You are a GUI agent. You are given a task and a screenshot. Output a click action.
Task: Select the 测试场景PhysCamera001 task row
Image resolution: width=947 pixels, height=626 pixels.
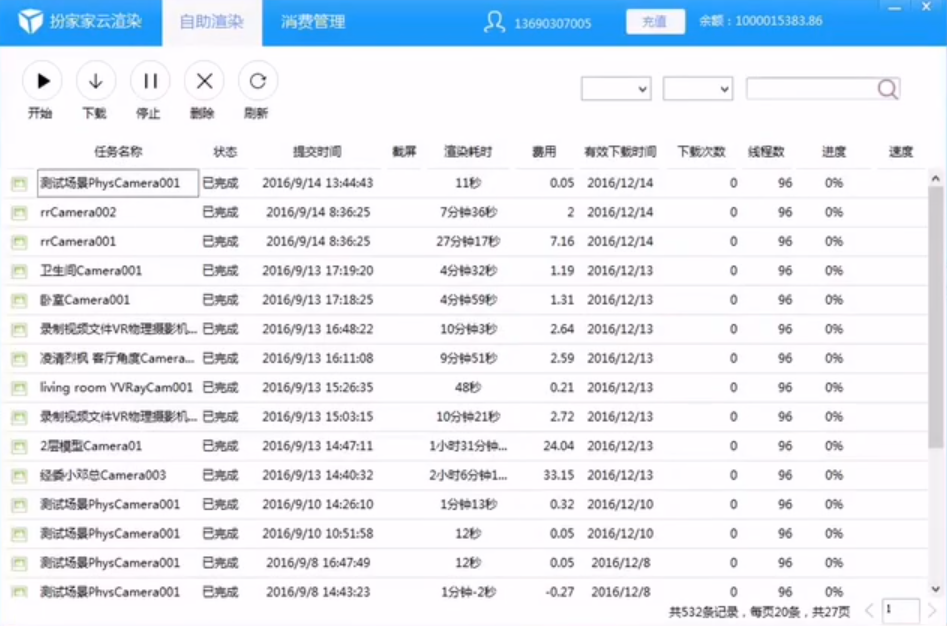point(118,183)
